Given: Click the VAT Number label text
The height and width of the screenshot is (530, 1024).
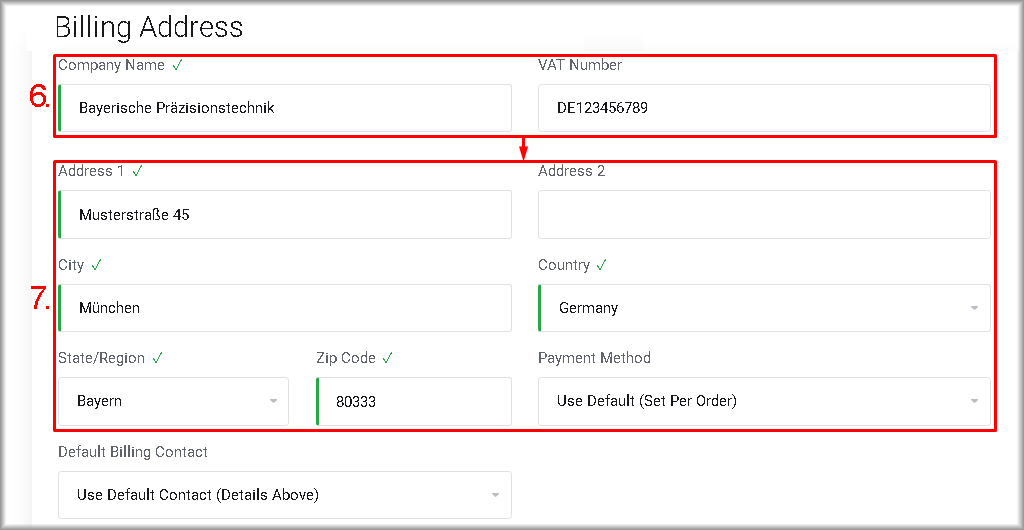Looking at the screenshot, I should click(x=580, y=65).
